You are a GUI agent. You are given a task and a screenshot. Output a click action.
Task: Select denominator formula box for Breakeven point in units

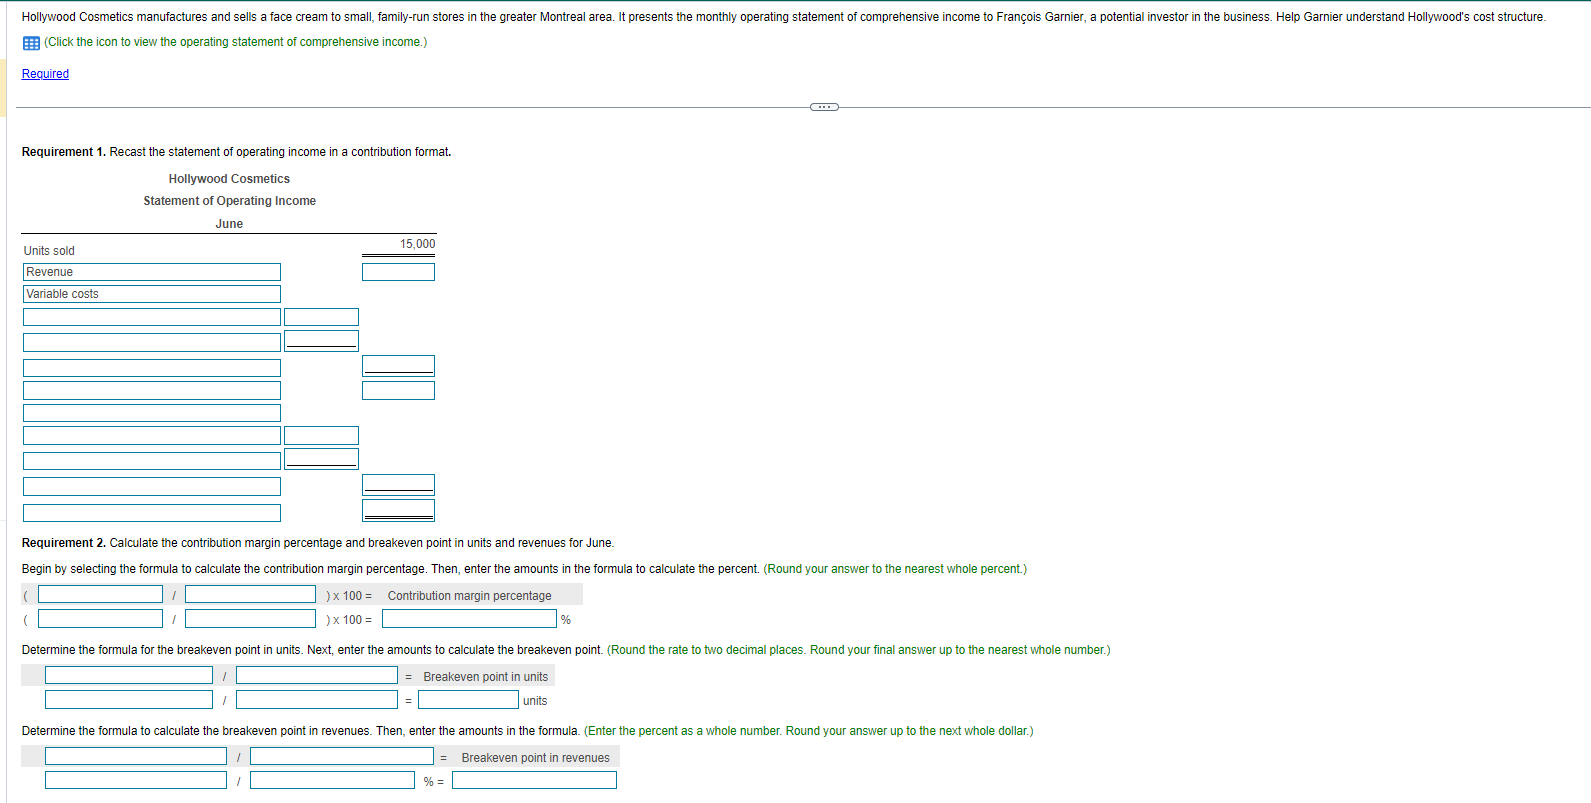[317, 675]
